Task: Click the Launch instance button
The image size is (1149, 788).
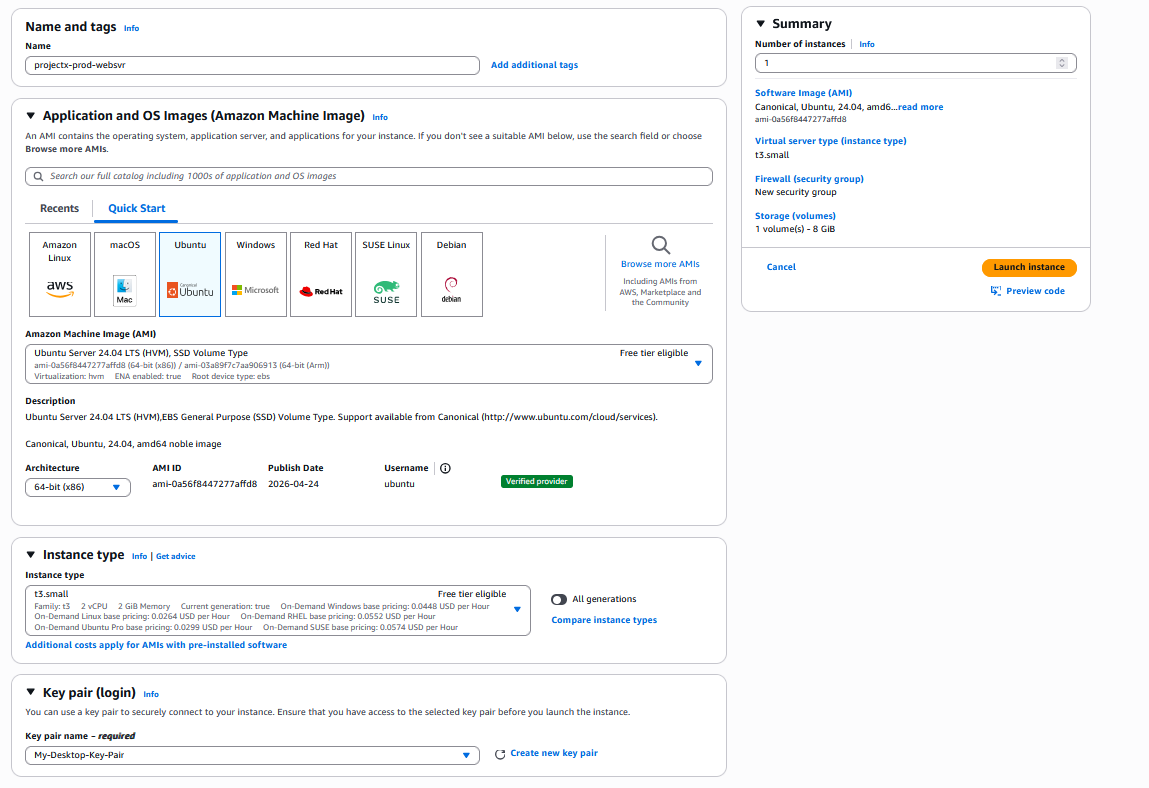Action: pyautogui.click(x=1029, y=268)
